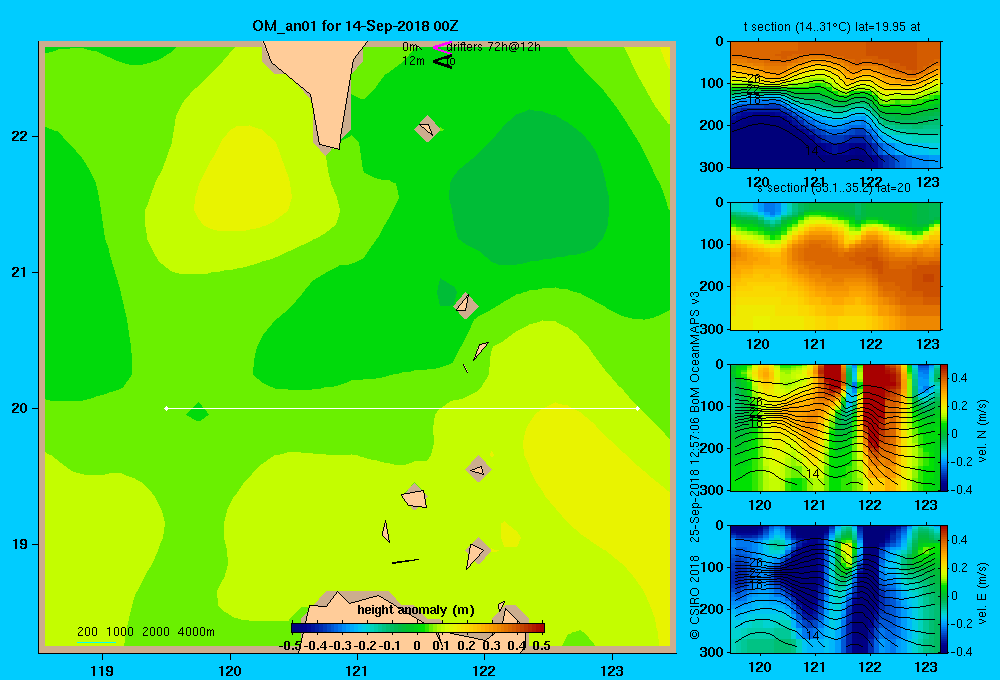Open the eastward velocity section plot
This screenshot has height=680, width=1000.
click(x=835, y=589)
